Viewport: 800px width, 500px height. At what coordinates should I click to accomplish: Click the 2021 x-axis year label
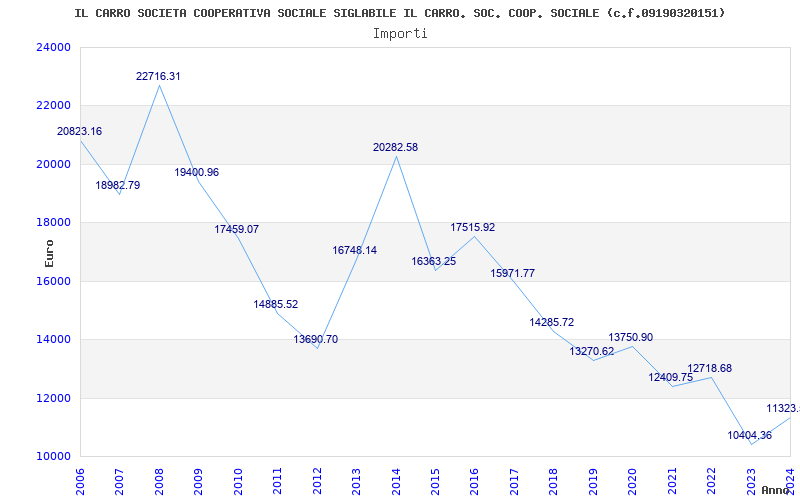(x=672, y=481)
